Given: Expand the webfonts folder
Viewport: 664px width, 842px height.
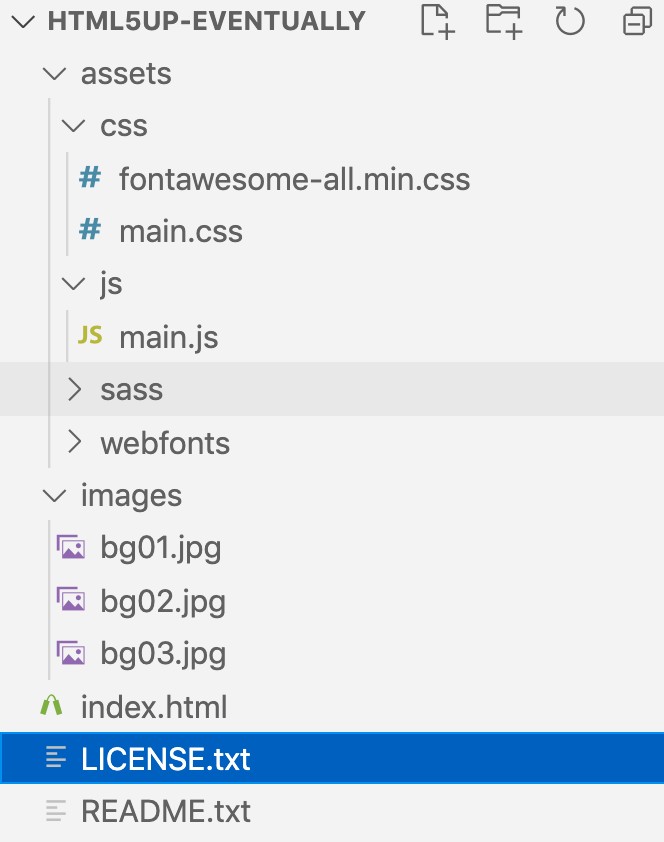Looking at the screenshot, I should click(74, 442).
